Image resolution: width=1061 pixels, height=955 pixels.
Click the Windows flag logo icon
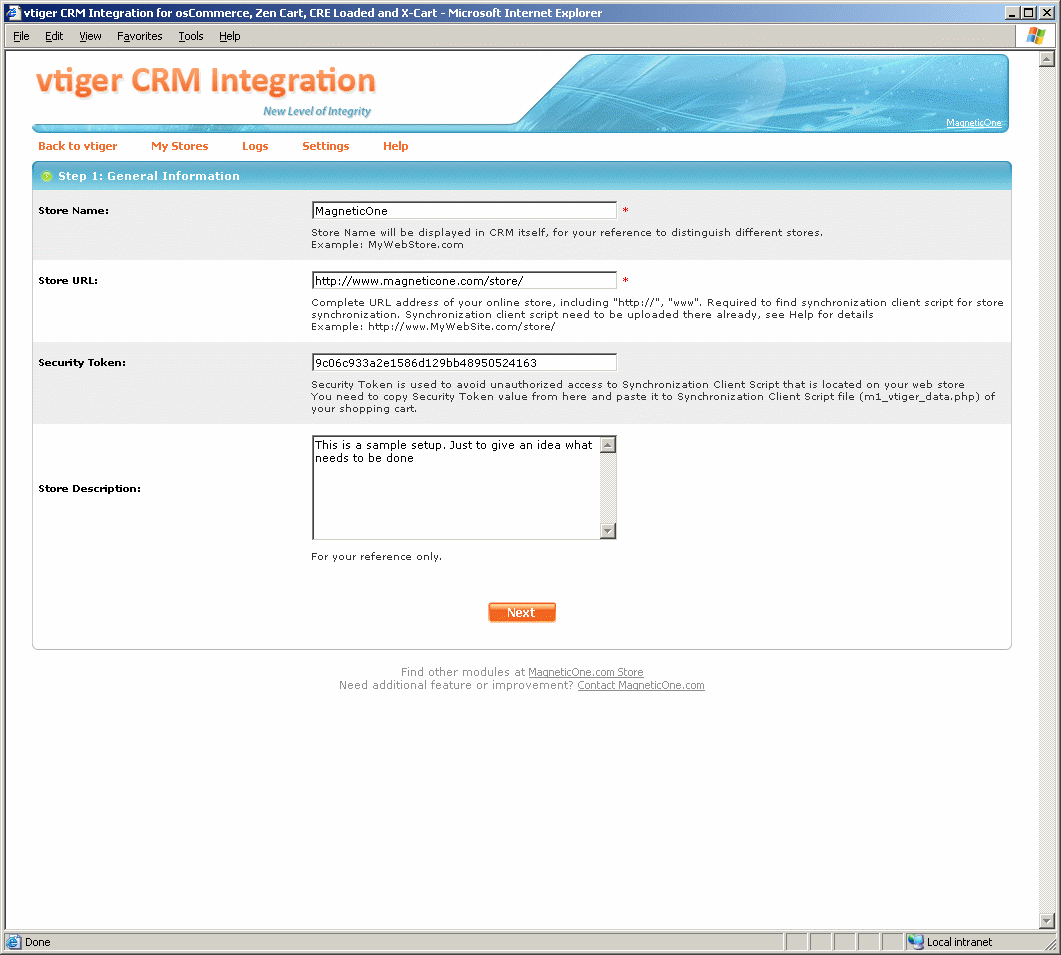(x=1035, y=36)
